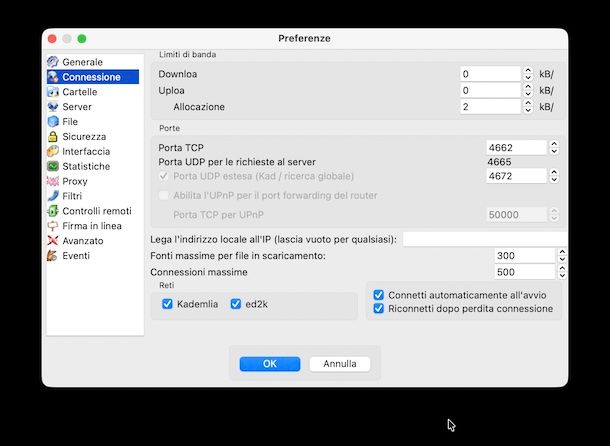The width and height of the screenshot is (610, 446).
Task: Click the Annulla button
Action: [339, 364]
